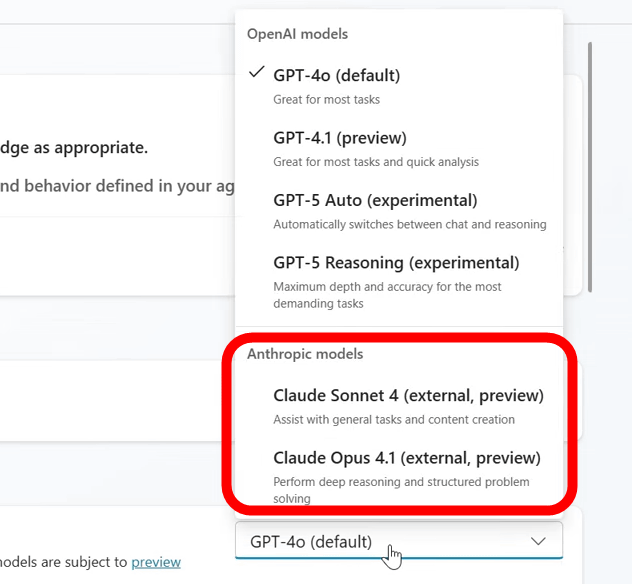
Task: Click "Great for most tasks and quick analysis" text
Action: tap(376, 162)
